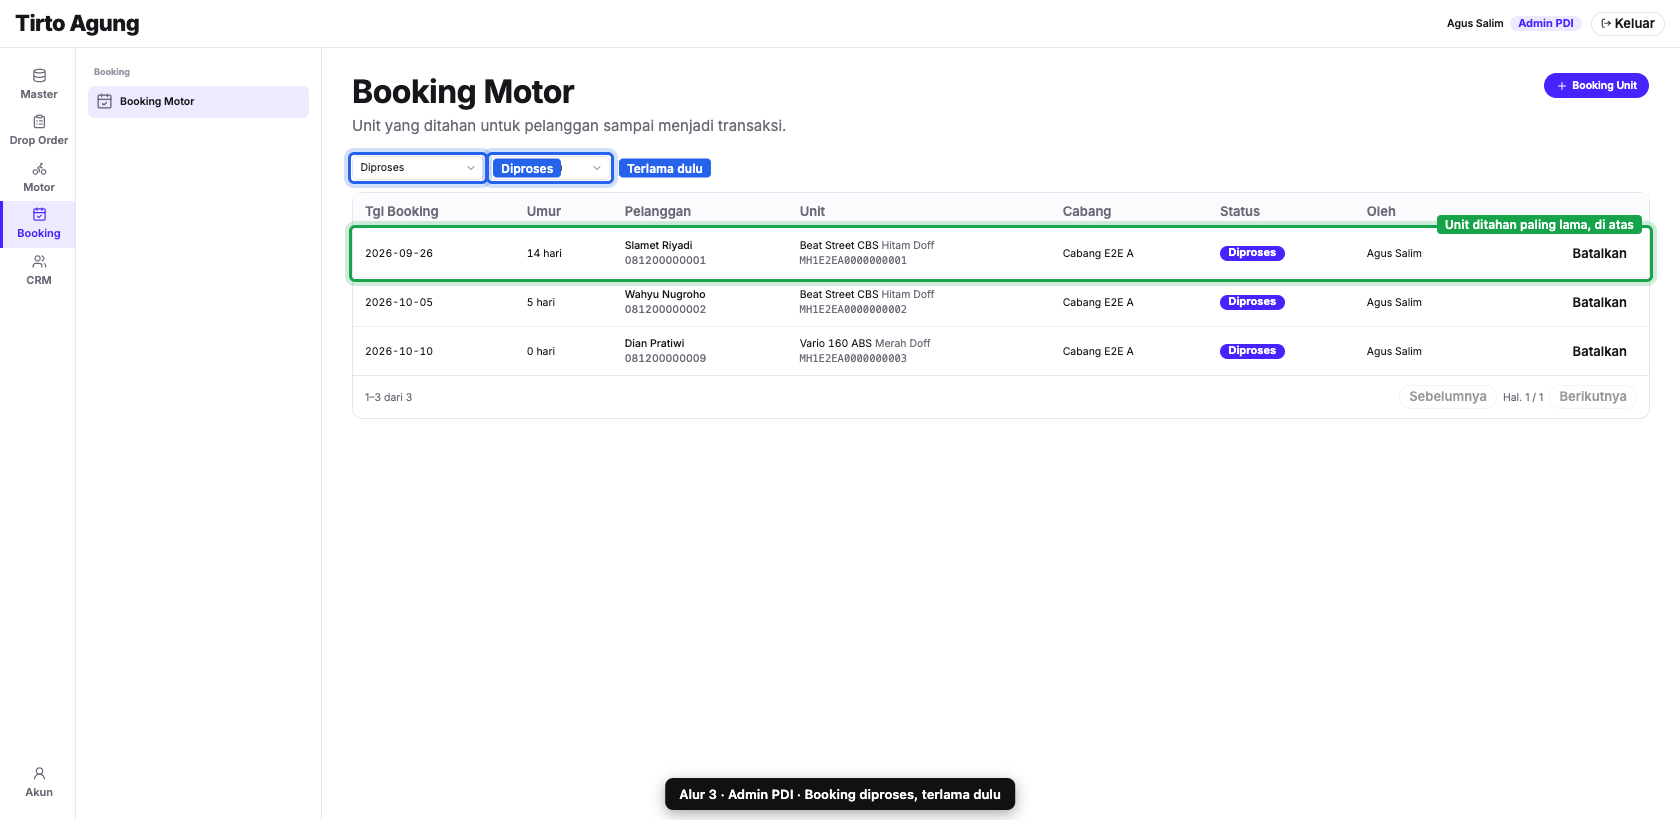Go to Drop Order in the sidebar
Screen dimensions: 1680x820
click(x=39, y=130)
